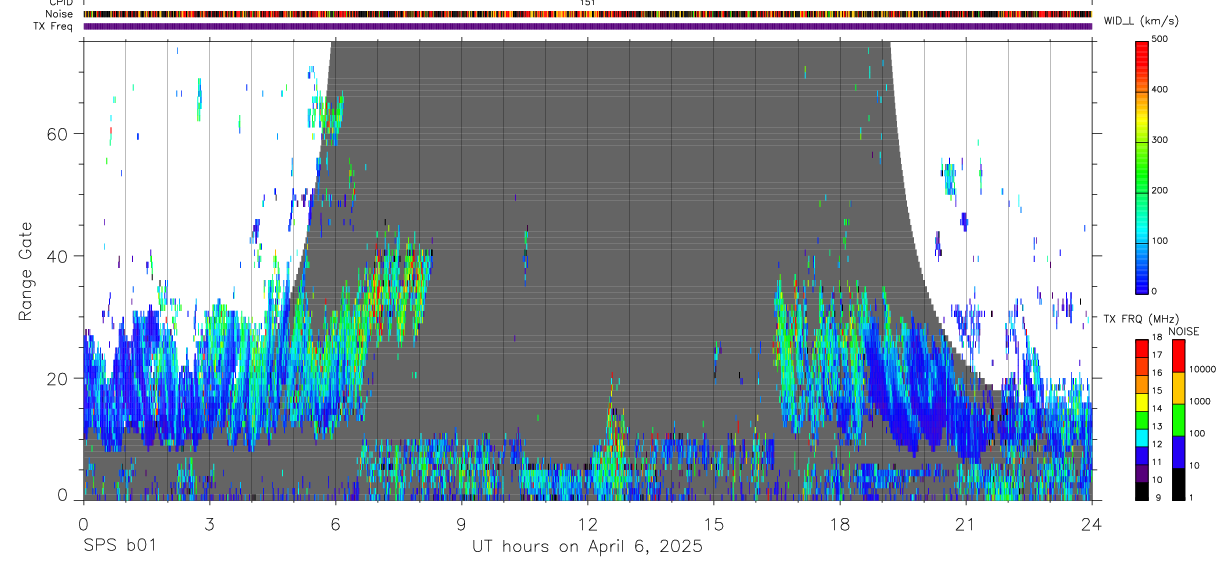This screenshot has height=567, width=1228.
Task: Click the '17' tick on the TX FRQ scale
Action: tap(1158, 355)
